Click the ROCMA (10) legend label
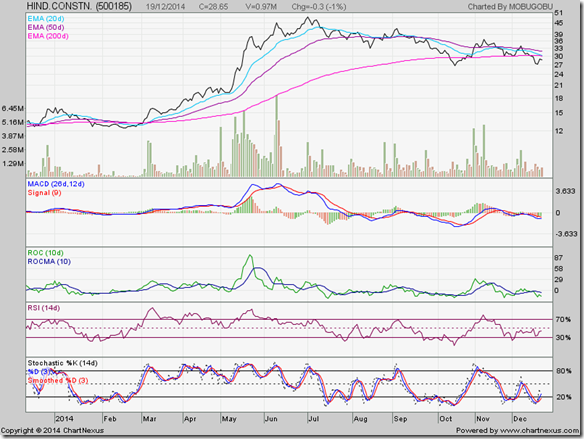 pyautogui.click(x=49, y=261)
